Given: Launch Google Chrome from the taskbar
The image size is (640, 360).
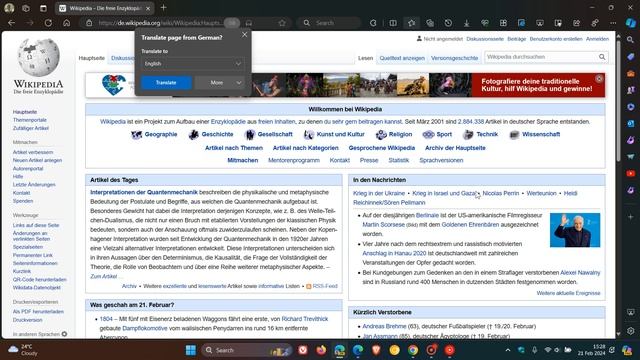Looking at the screenshot, I should 413,350.
